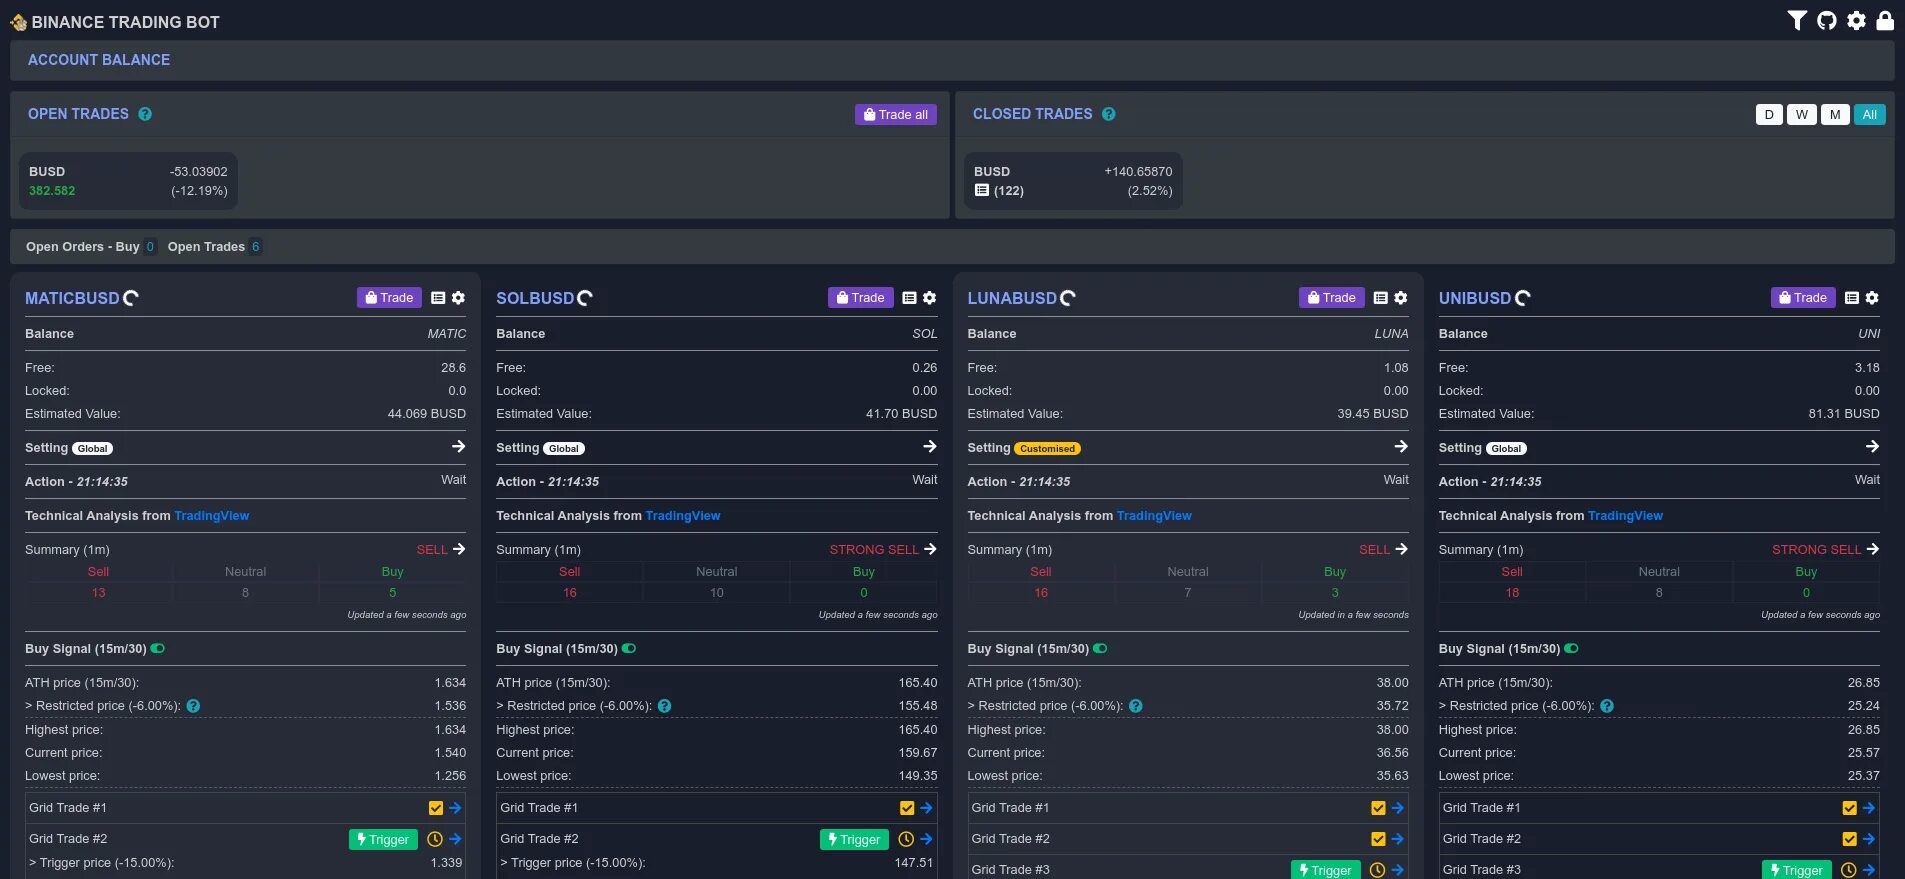Expand SOLBUSD Setting arrow
Screen dimensions: 1905x879
(x=929, y=447)
